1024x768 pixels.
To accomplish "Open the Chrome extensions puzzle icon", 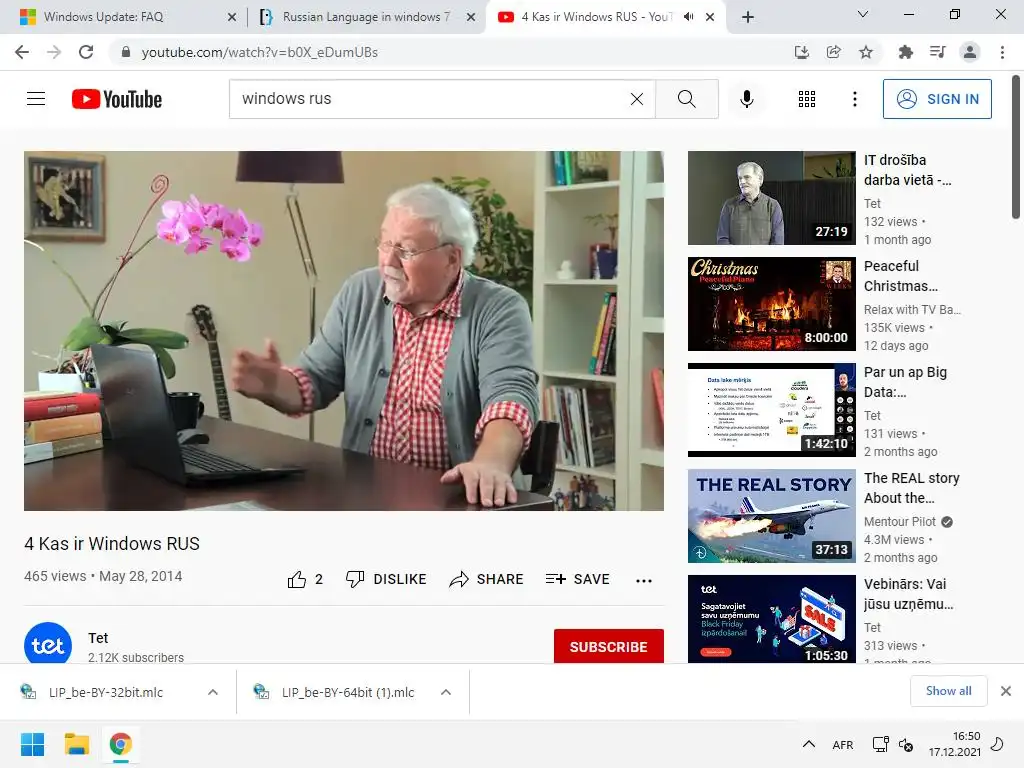I will click(x=905, y=52).
